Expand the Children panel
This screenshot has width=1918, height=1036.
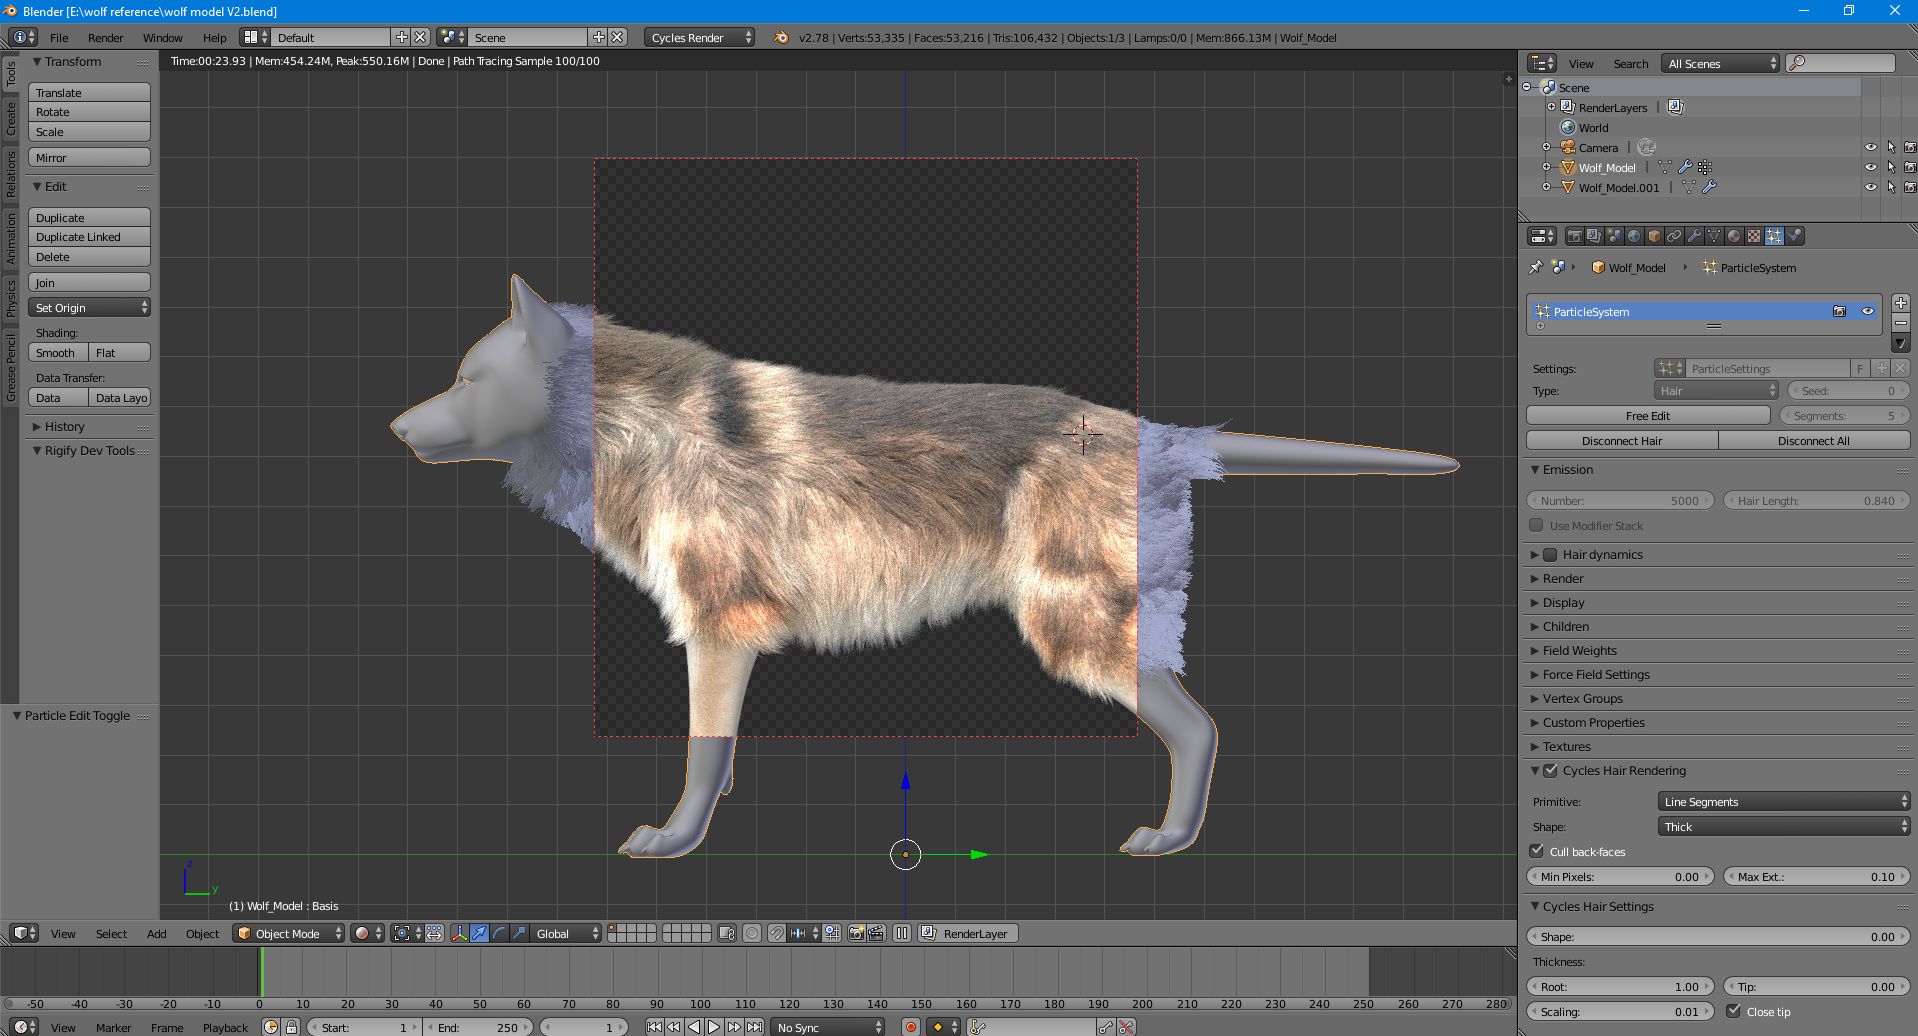click(1565, 627)
